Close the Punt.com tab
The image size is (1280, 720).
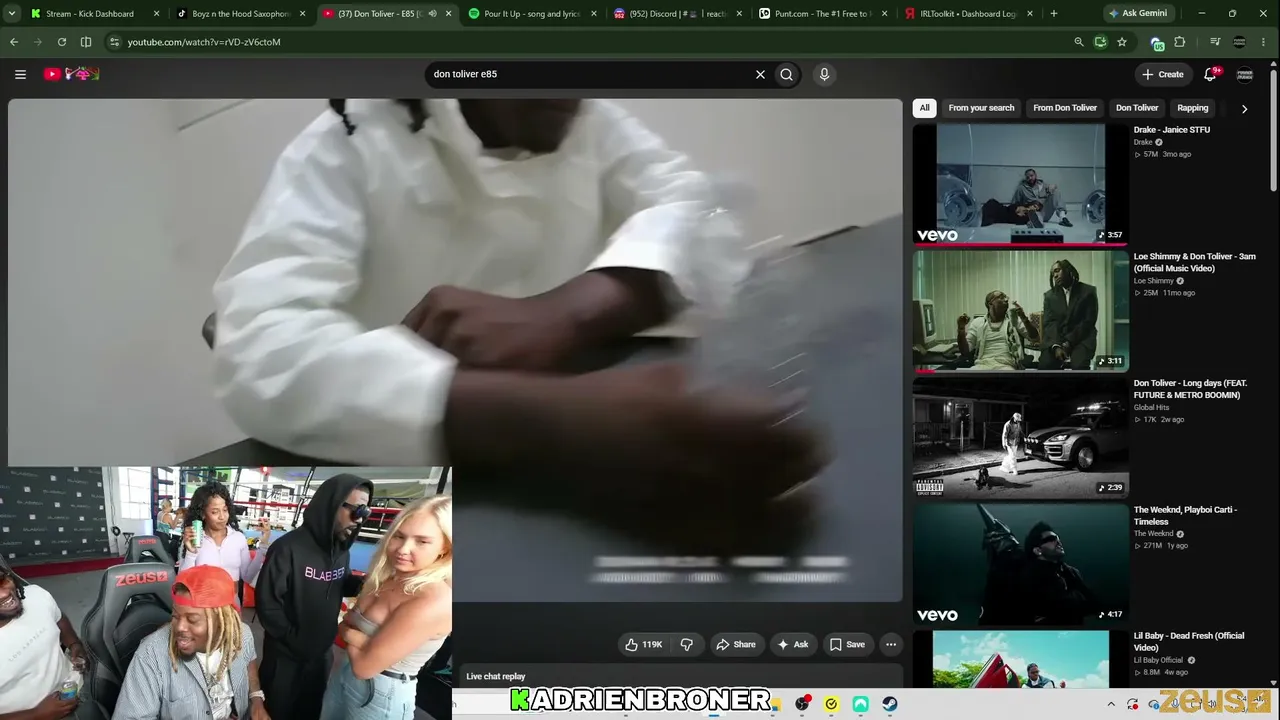(x=884, y=14)
